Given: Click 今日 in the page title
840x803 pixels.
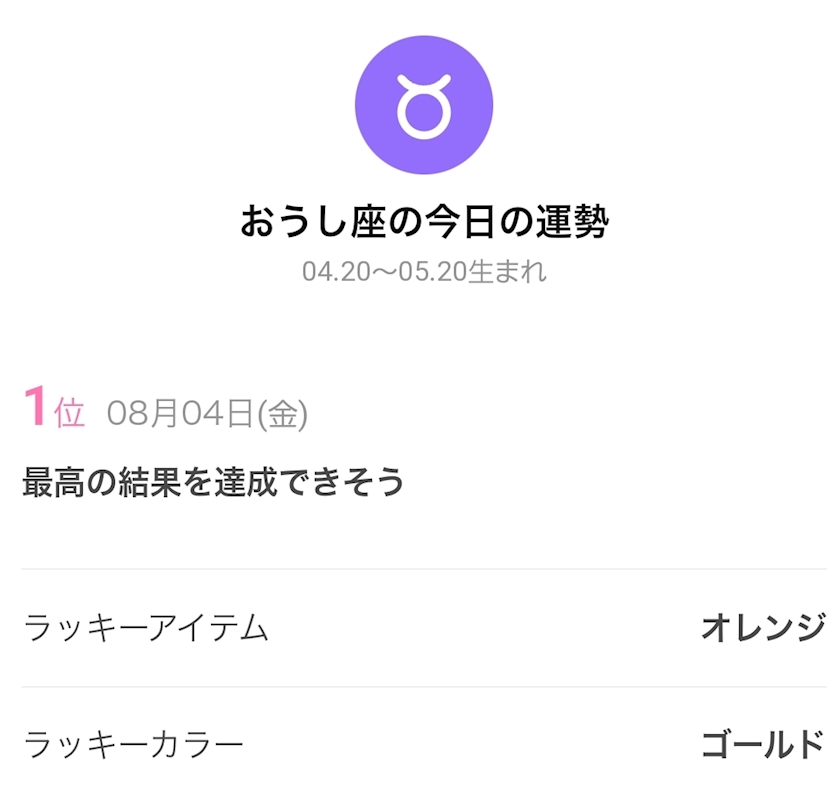Looking at the screenshot, I should coord(460,221).
